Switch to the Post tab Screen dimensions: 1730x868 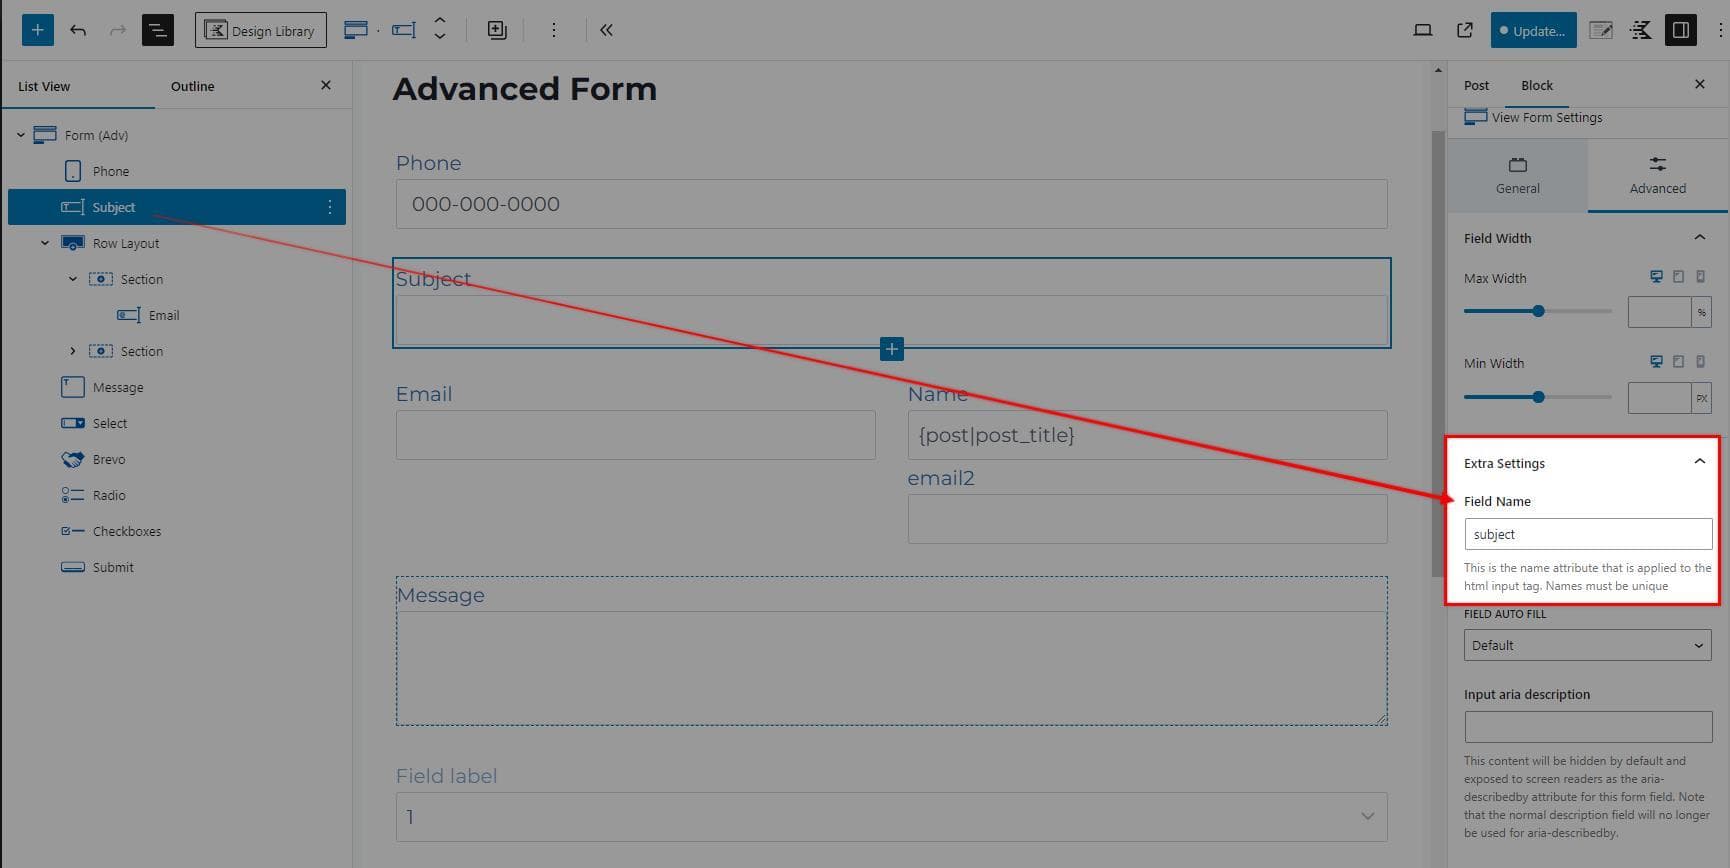coord(1476,85)
